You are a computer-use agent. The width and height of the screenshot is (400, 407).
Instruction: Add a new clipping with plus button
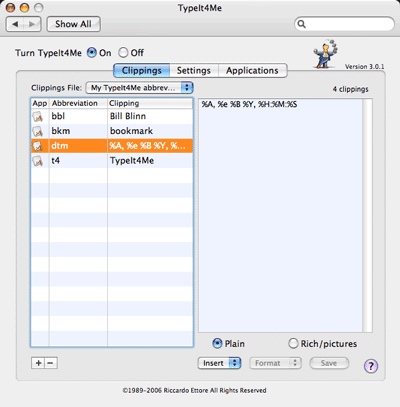coord(38,363)
